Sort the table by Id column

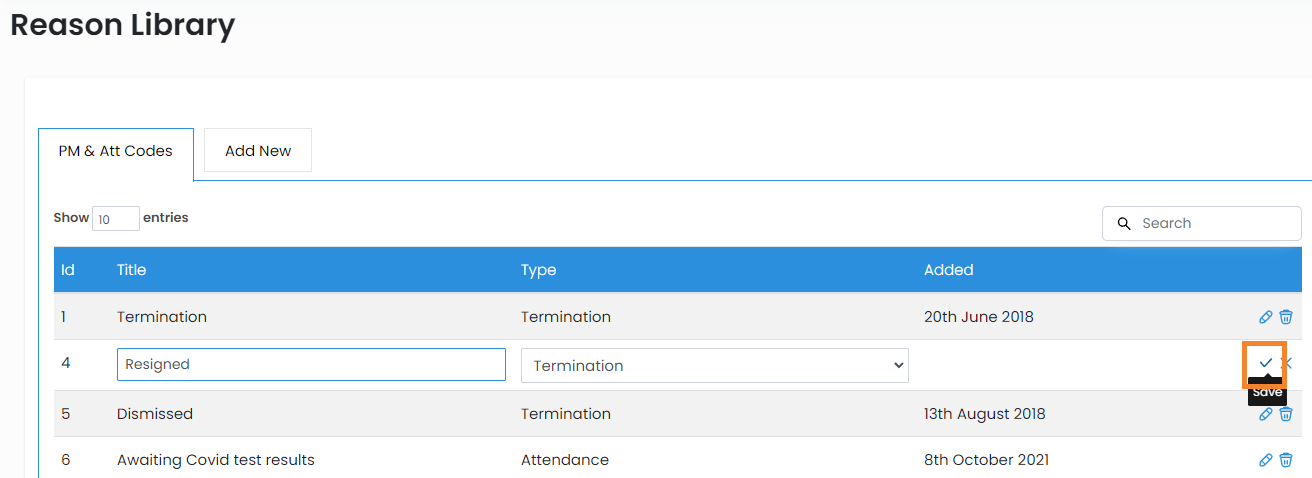pos(68,270)
